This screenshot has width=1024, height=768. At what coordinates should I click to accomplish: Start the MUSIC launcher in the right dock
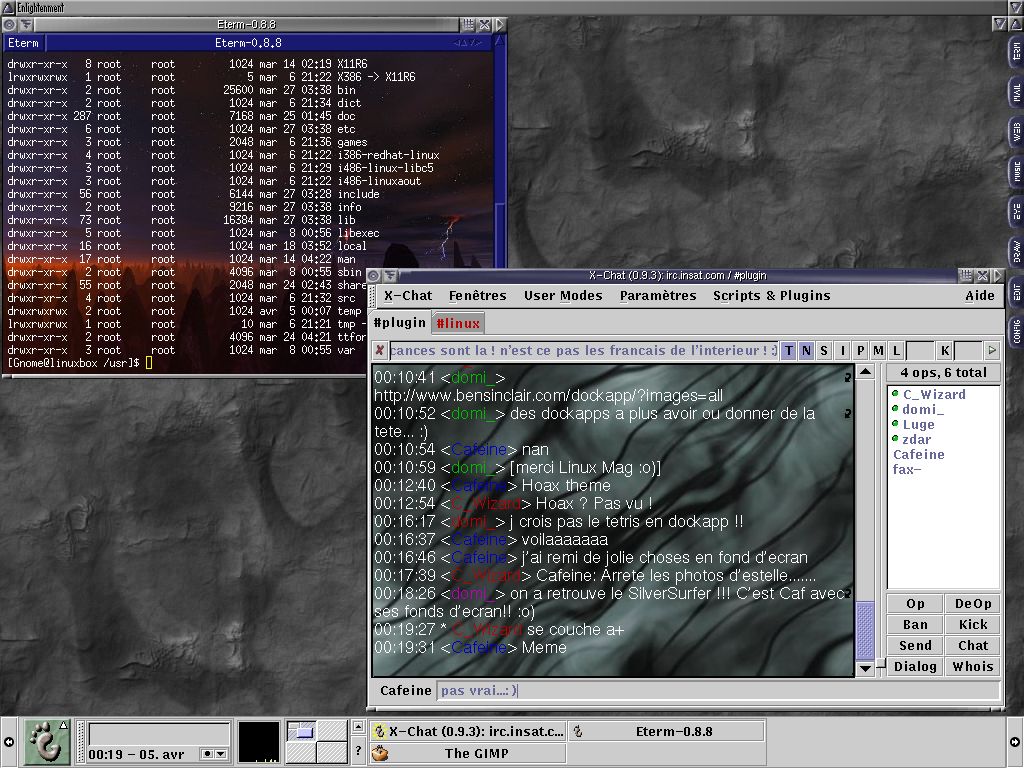[1016, 172]
